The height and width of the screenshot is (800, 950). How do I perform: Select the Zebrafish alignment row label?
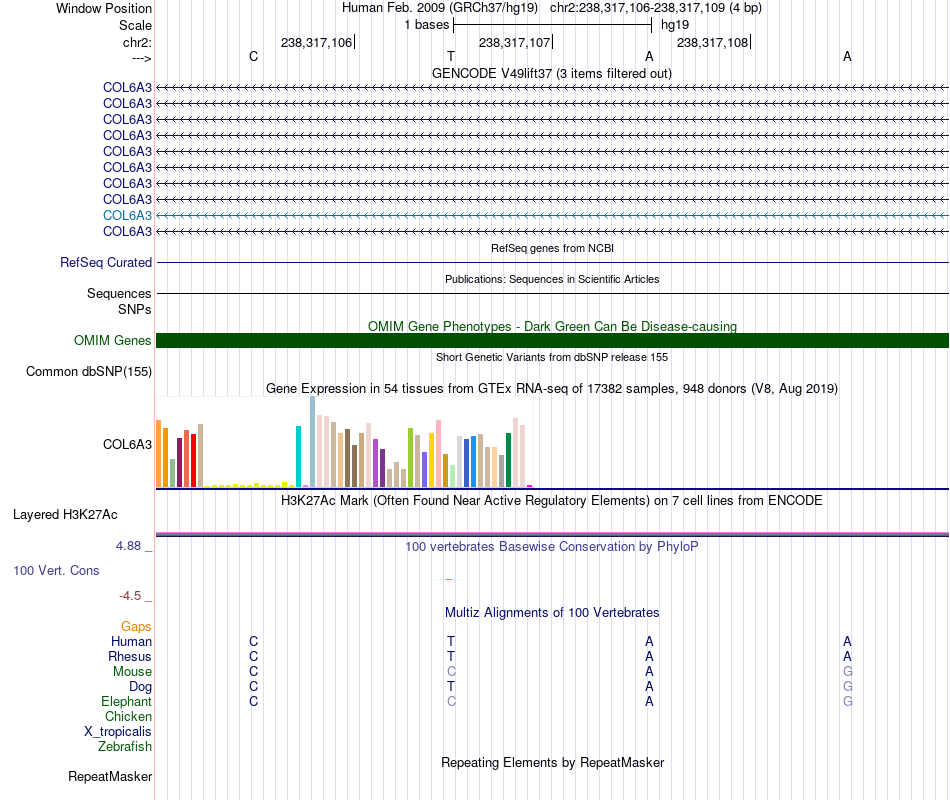[x=125, y=747]
